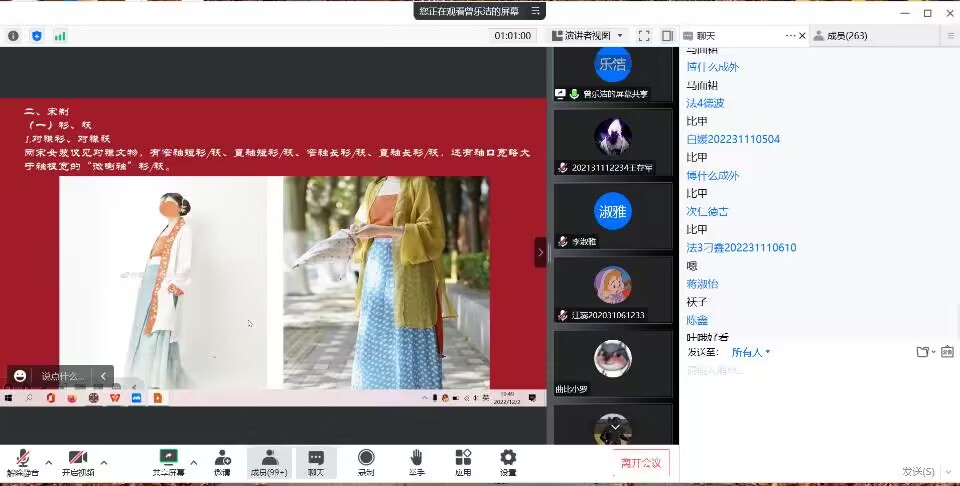960x486 pixels.
Task: Collapse participant video strip arrow
Action: 540,252
